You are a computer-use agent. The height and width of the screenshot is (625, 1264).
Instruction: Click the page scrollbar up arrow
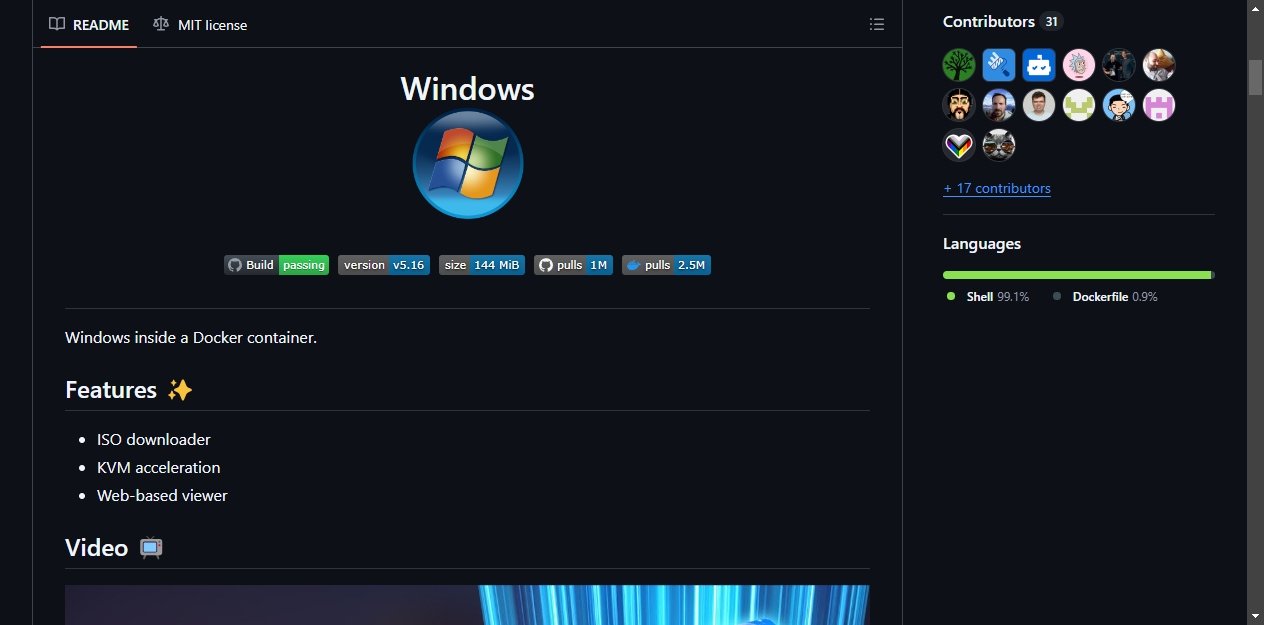click(x=1255, y=9)
